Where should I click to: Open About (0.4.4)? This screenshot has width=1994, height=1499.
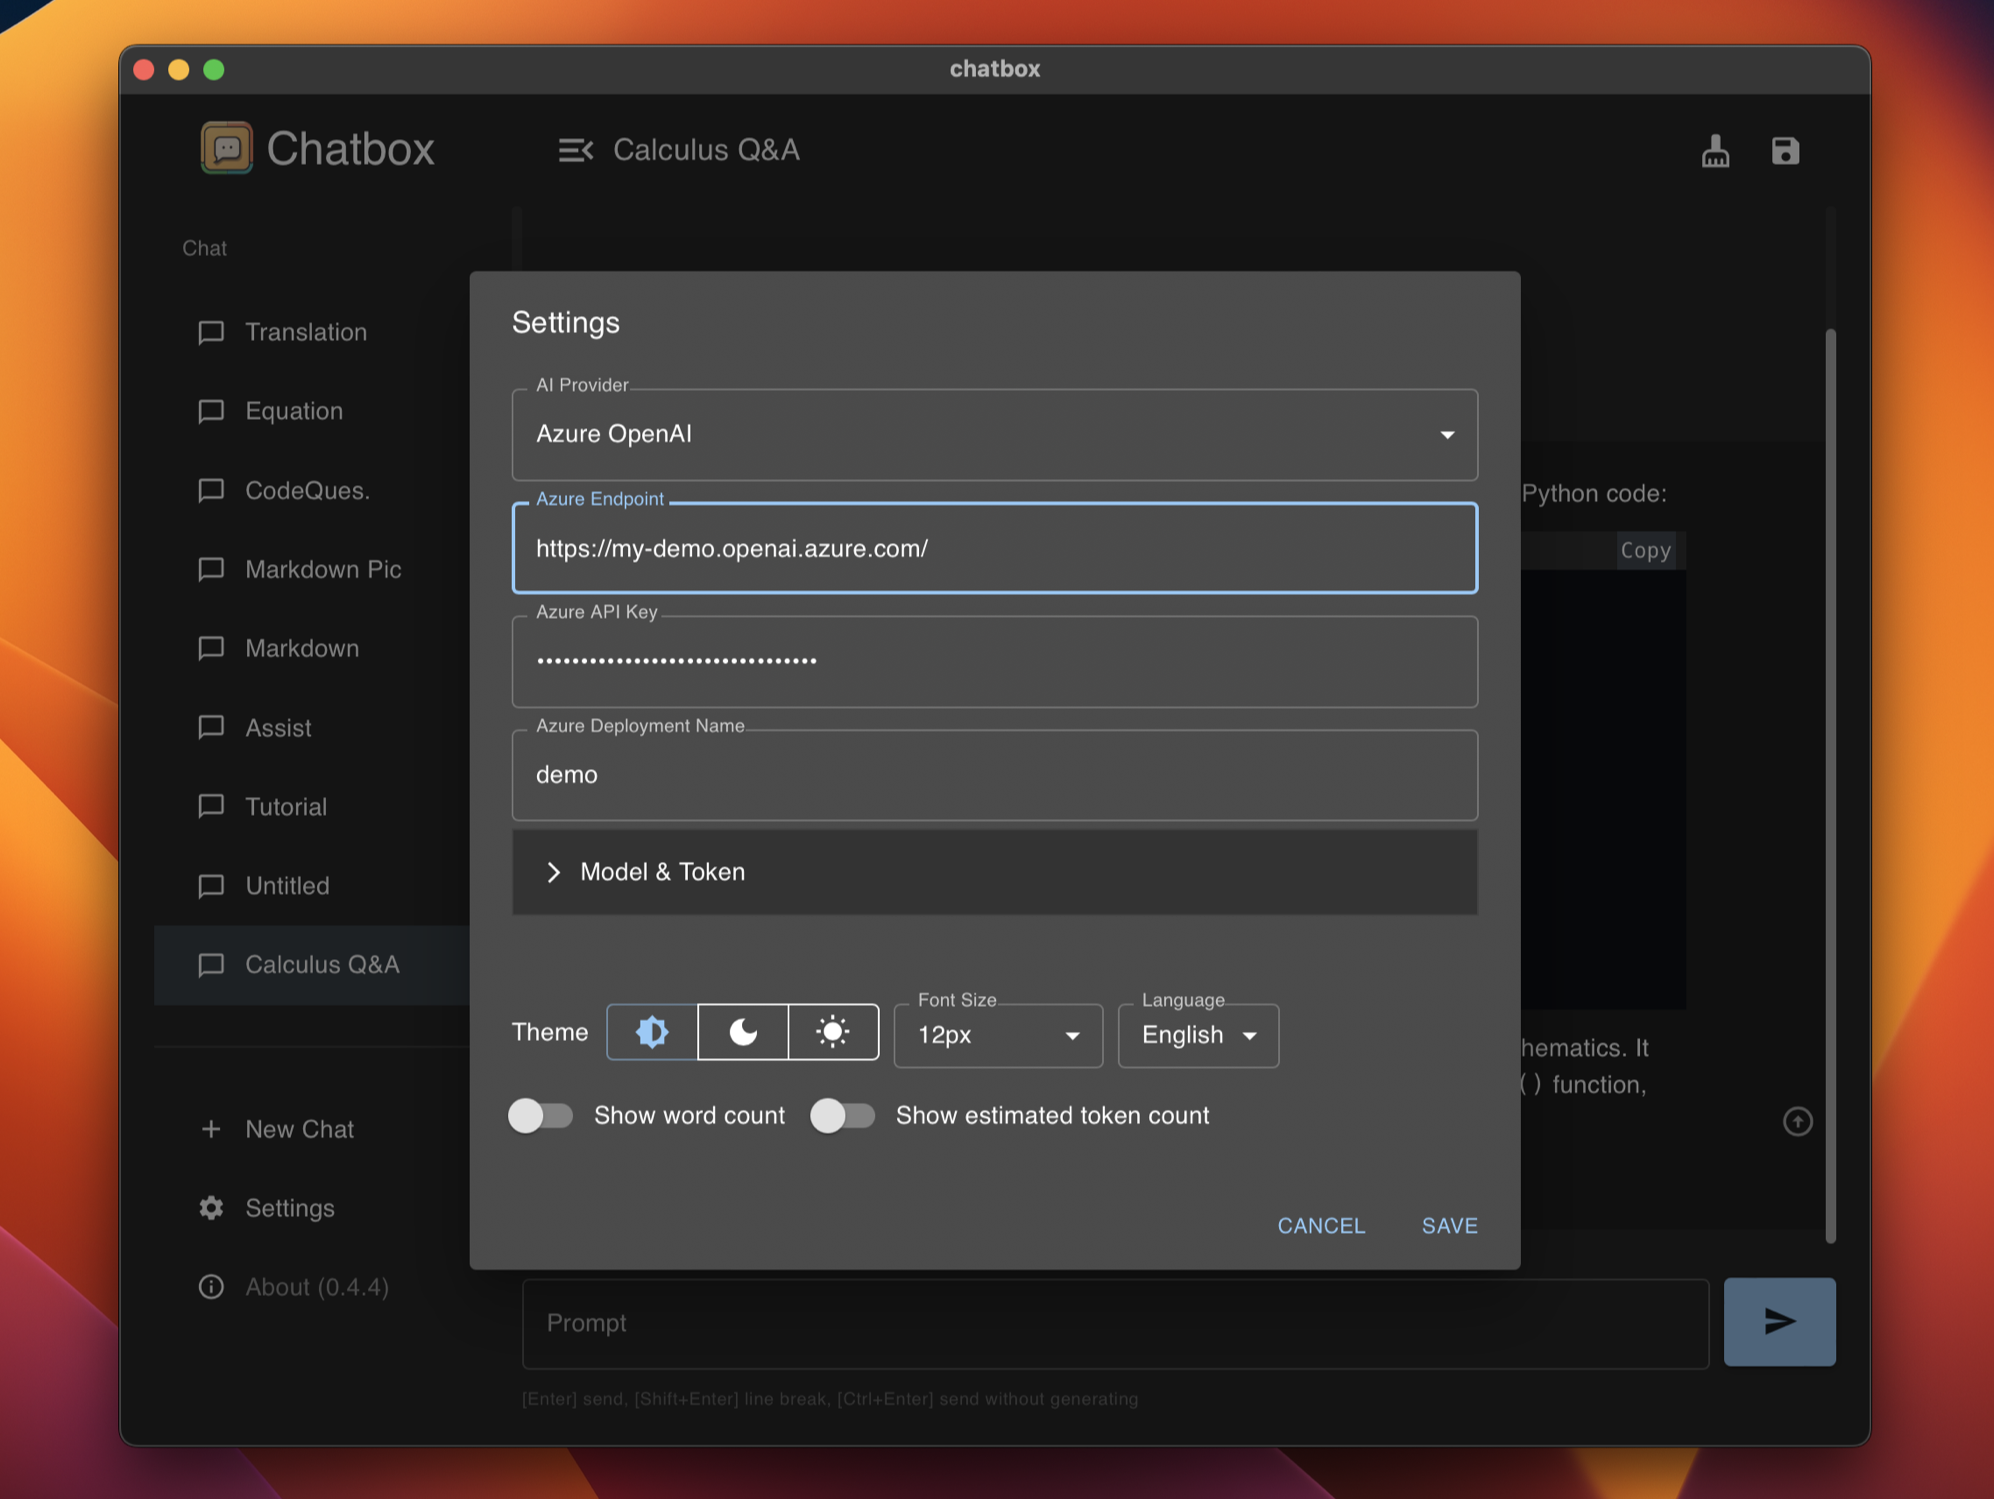(x=312, y=1287)
